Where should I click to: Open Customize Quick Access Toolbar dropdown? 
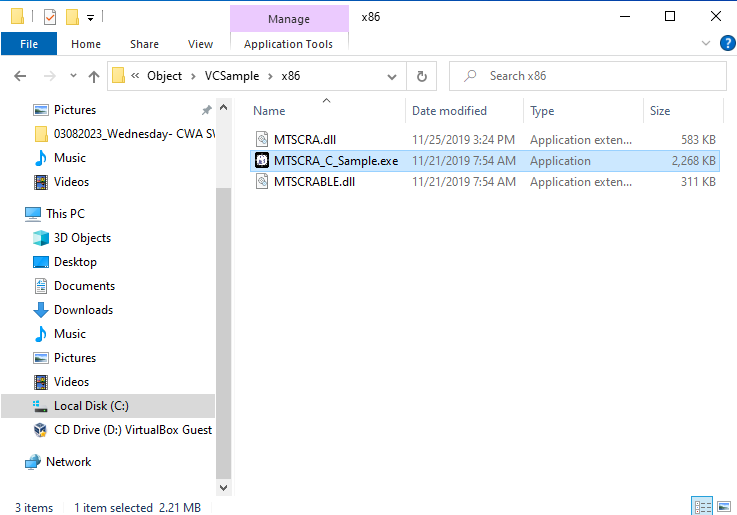pyautogui.click(x=90, y=17)
